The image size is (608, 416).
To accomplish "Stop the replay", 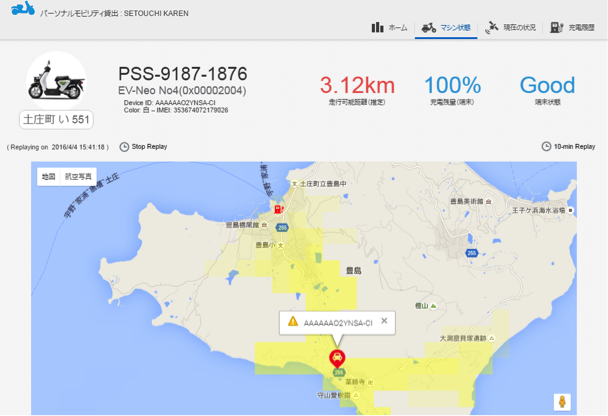I will (x=143, y=147).
